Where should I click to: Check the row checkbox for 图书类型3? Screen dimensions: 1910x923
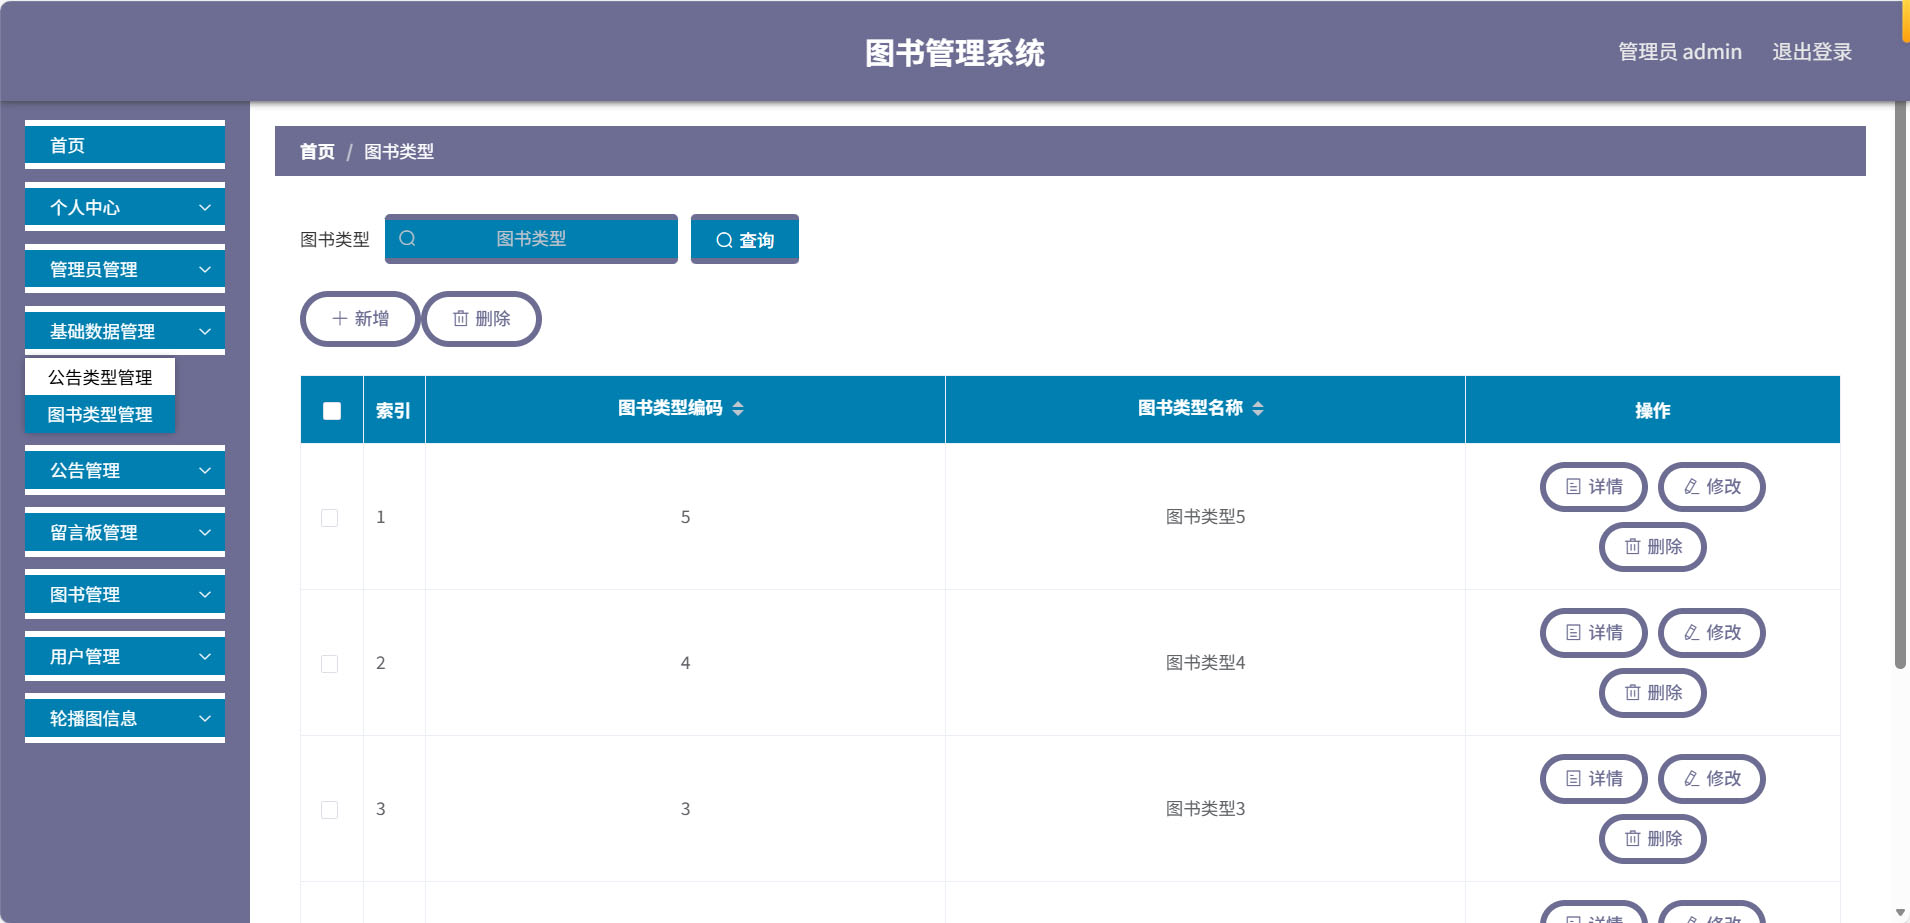point(329,810)
